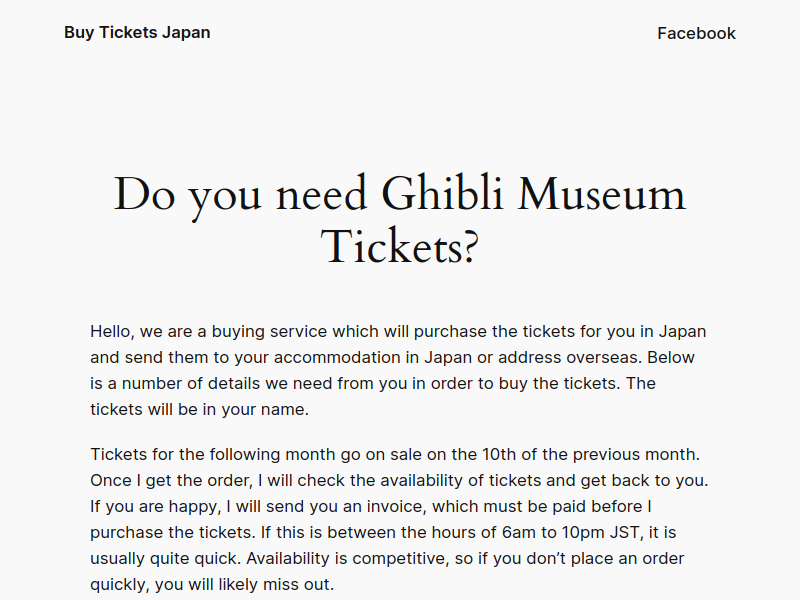Click the words Availability is competitive
This screenshot has height=600, width=800.
pos(346,558)
